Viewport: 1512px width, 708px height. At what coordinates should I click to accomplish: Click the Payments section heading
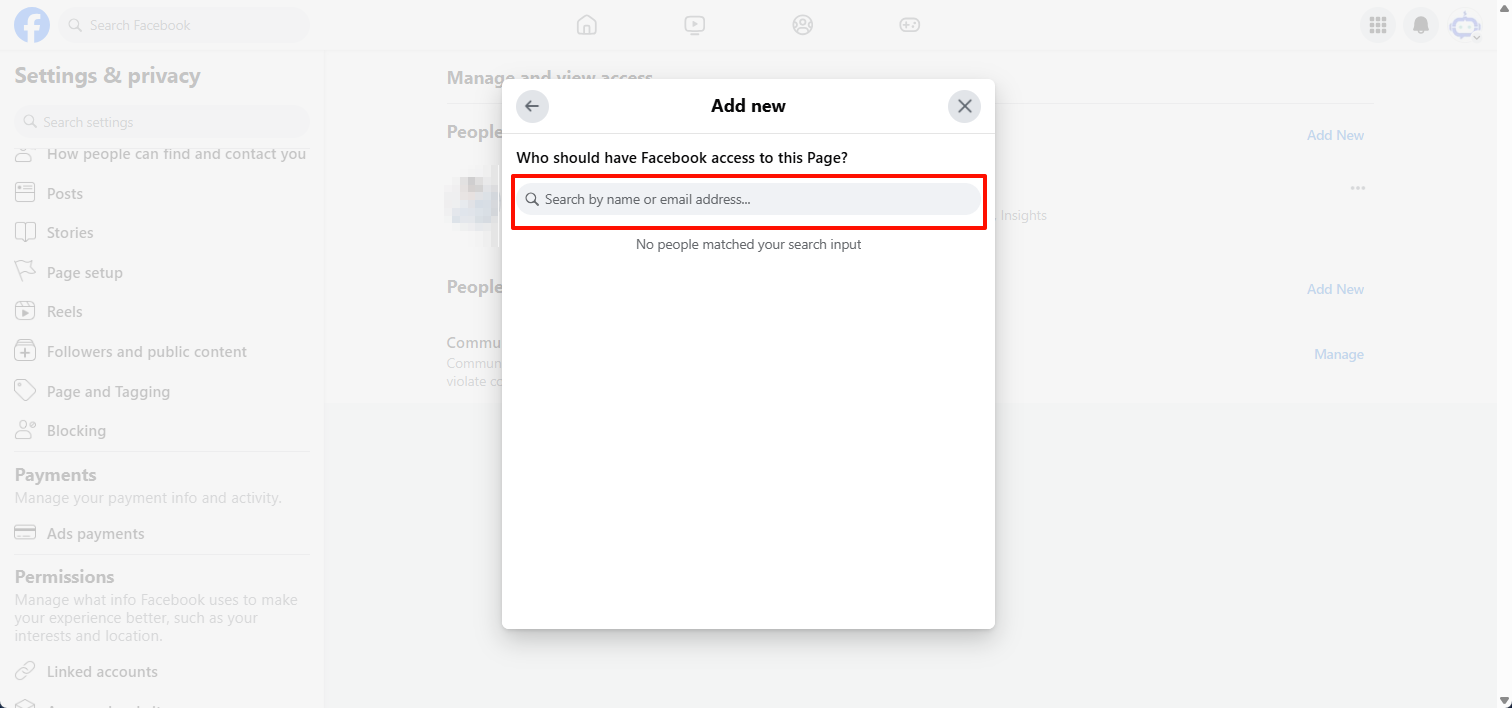pyautogui.click(x=55, y=475)
